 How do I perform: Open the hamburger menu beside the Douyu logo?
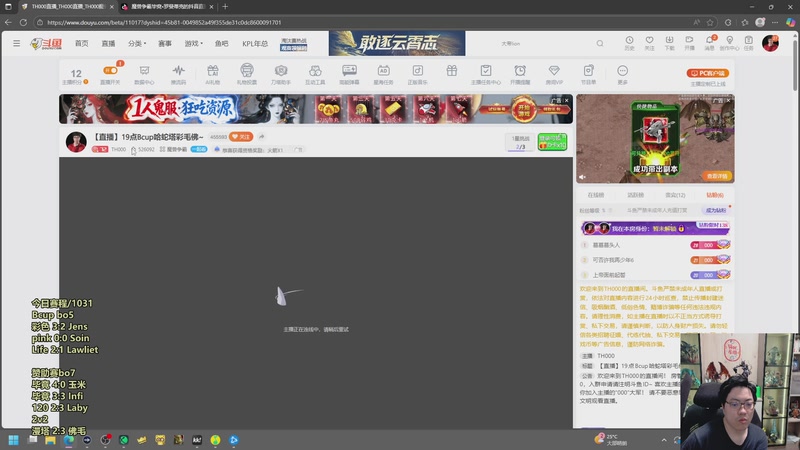point(16,43)
